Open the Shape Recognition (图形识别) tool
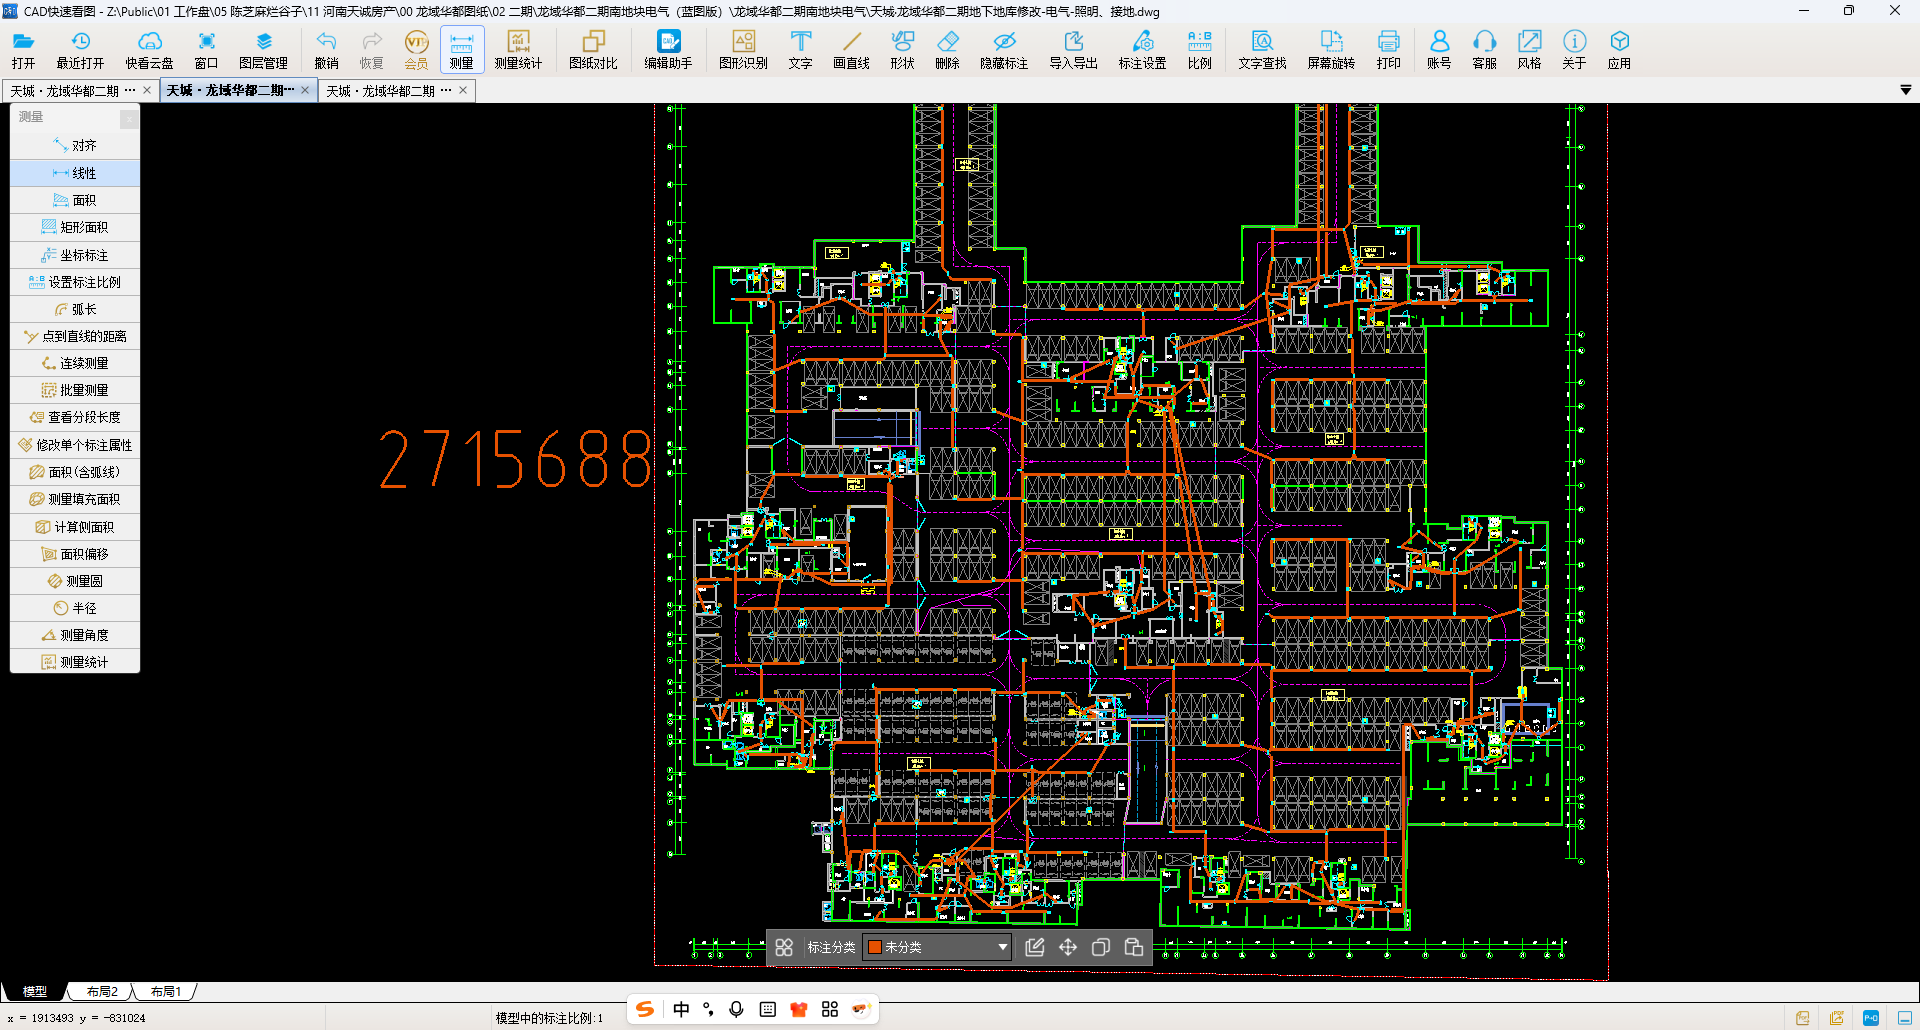The height and width of the screenshot is (1030, 1920). point(743,49)
